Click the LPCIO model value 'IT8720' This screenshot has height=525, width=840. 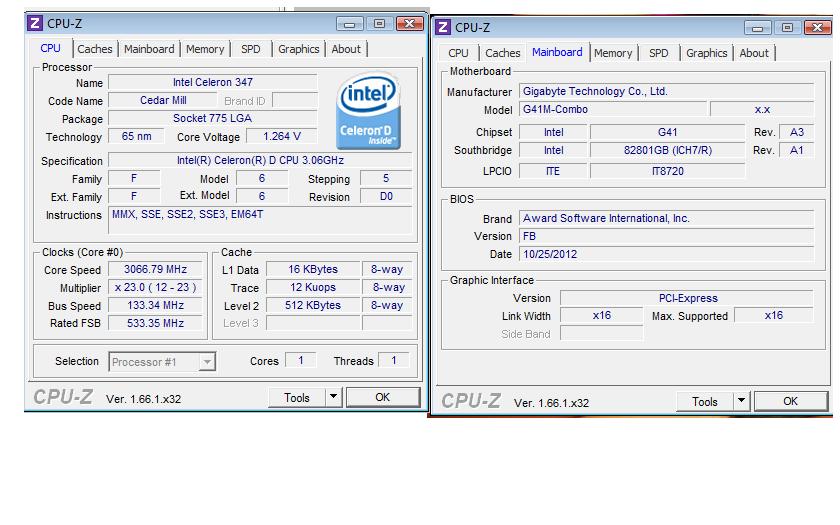(x=668, y=171)
